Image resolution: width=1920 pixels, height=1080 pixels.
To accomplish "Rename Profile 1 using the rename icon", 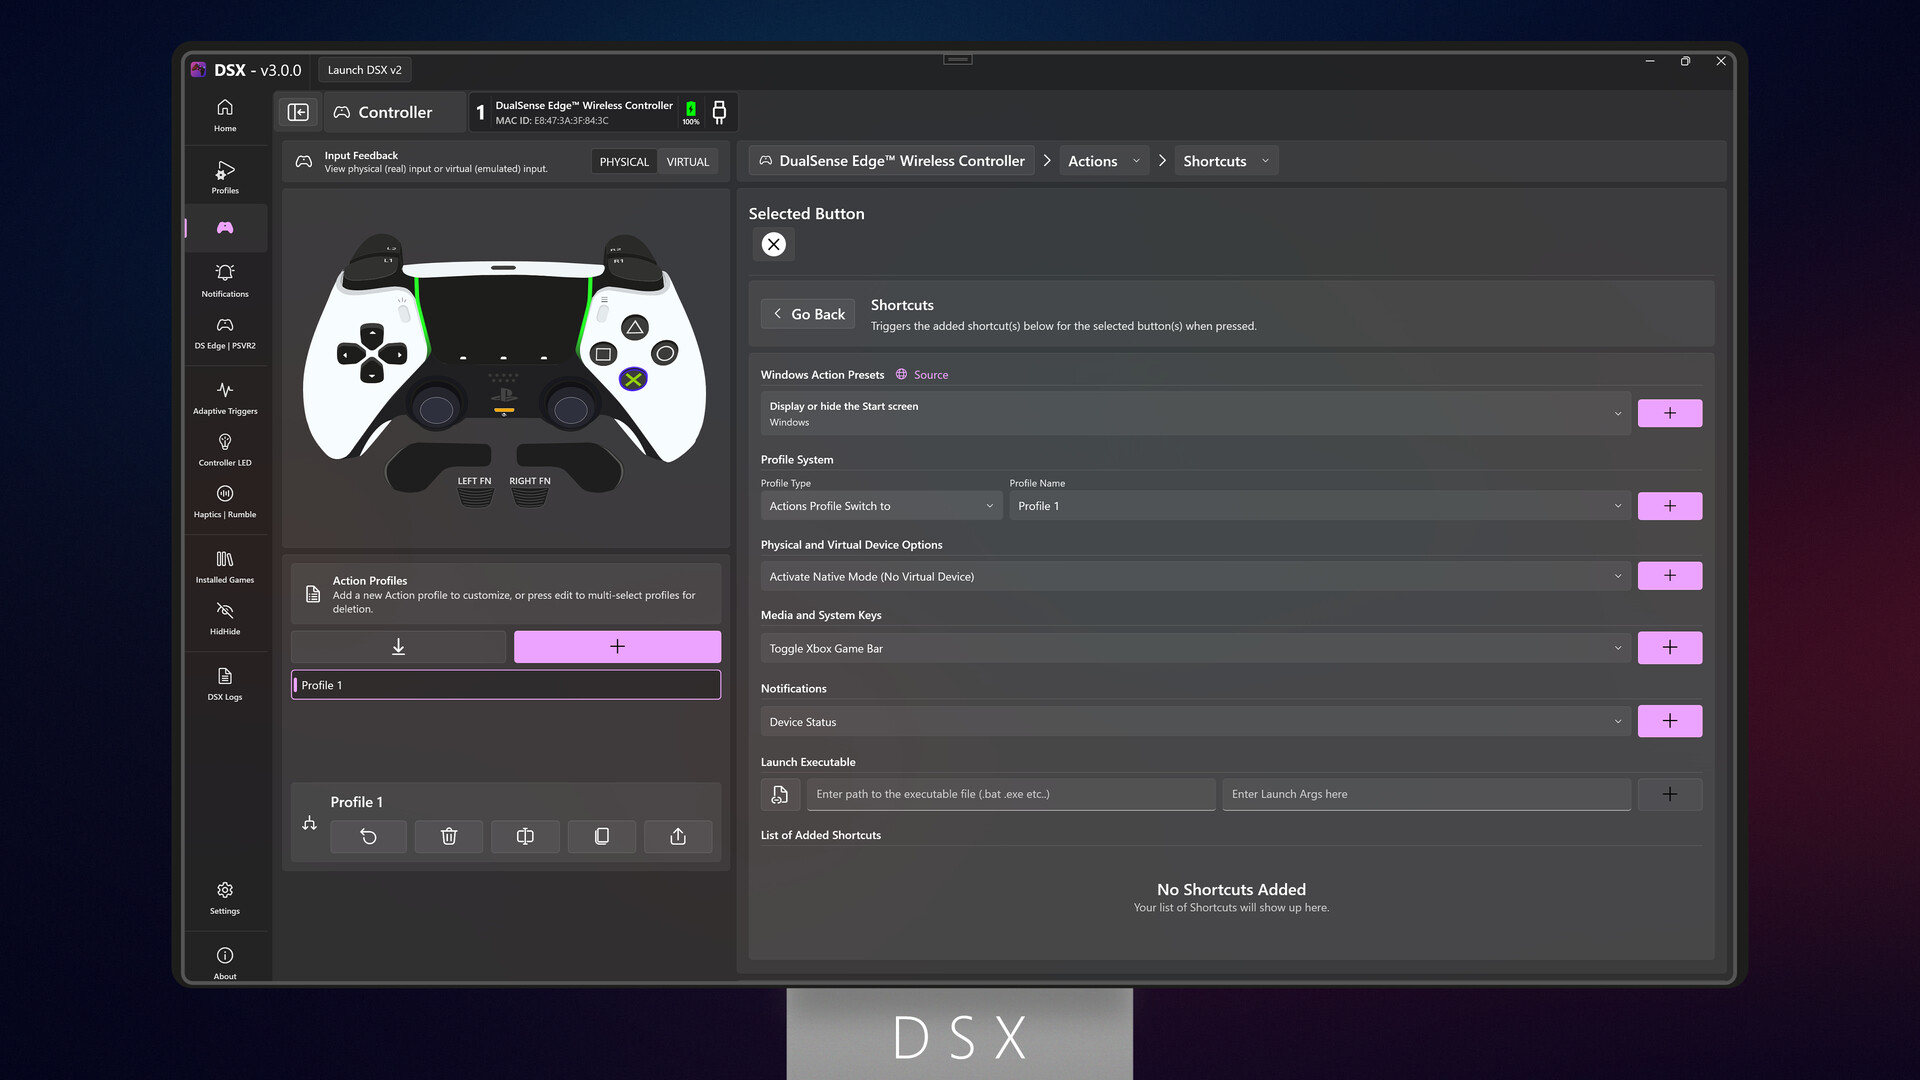I will (x=525, y=837).
